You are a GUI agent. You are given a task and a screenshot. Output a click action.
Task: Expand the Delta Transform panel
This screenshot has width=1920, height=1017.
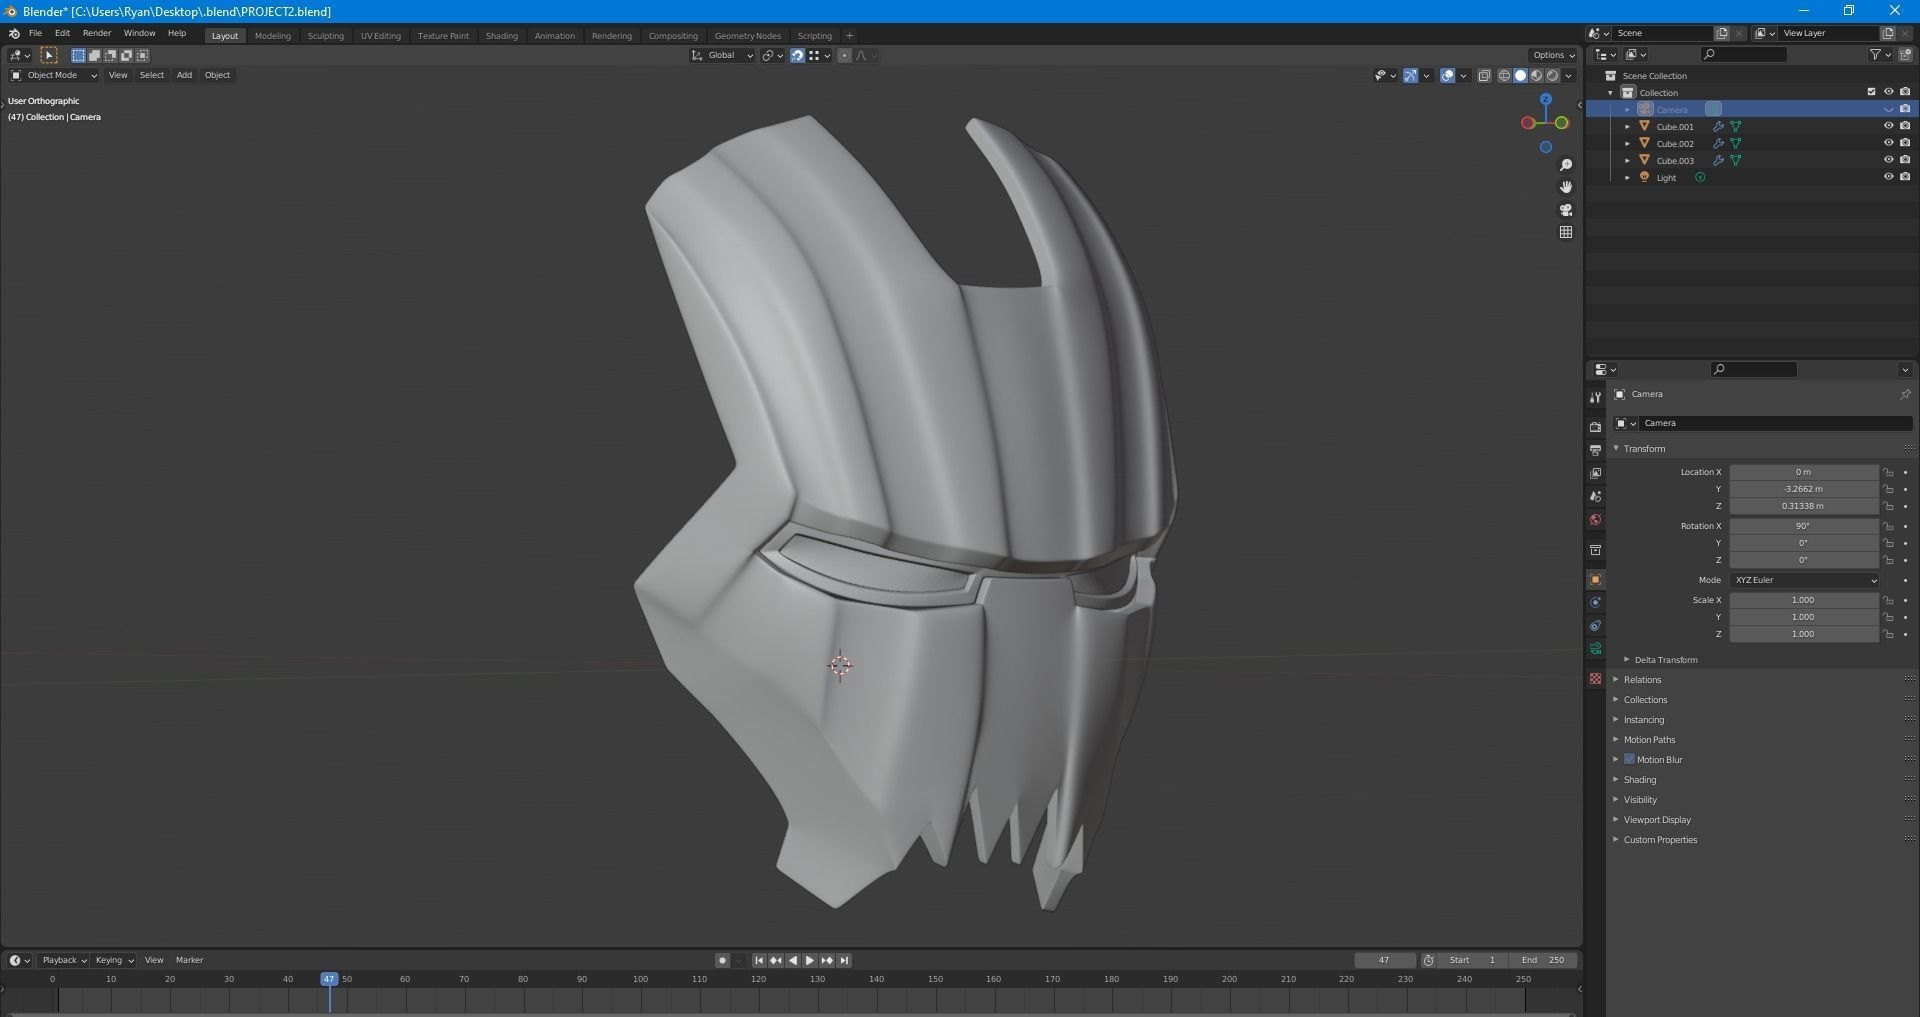pos(1666,660)
